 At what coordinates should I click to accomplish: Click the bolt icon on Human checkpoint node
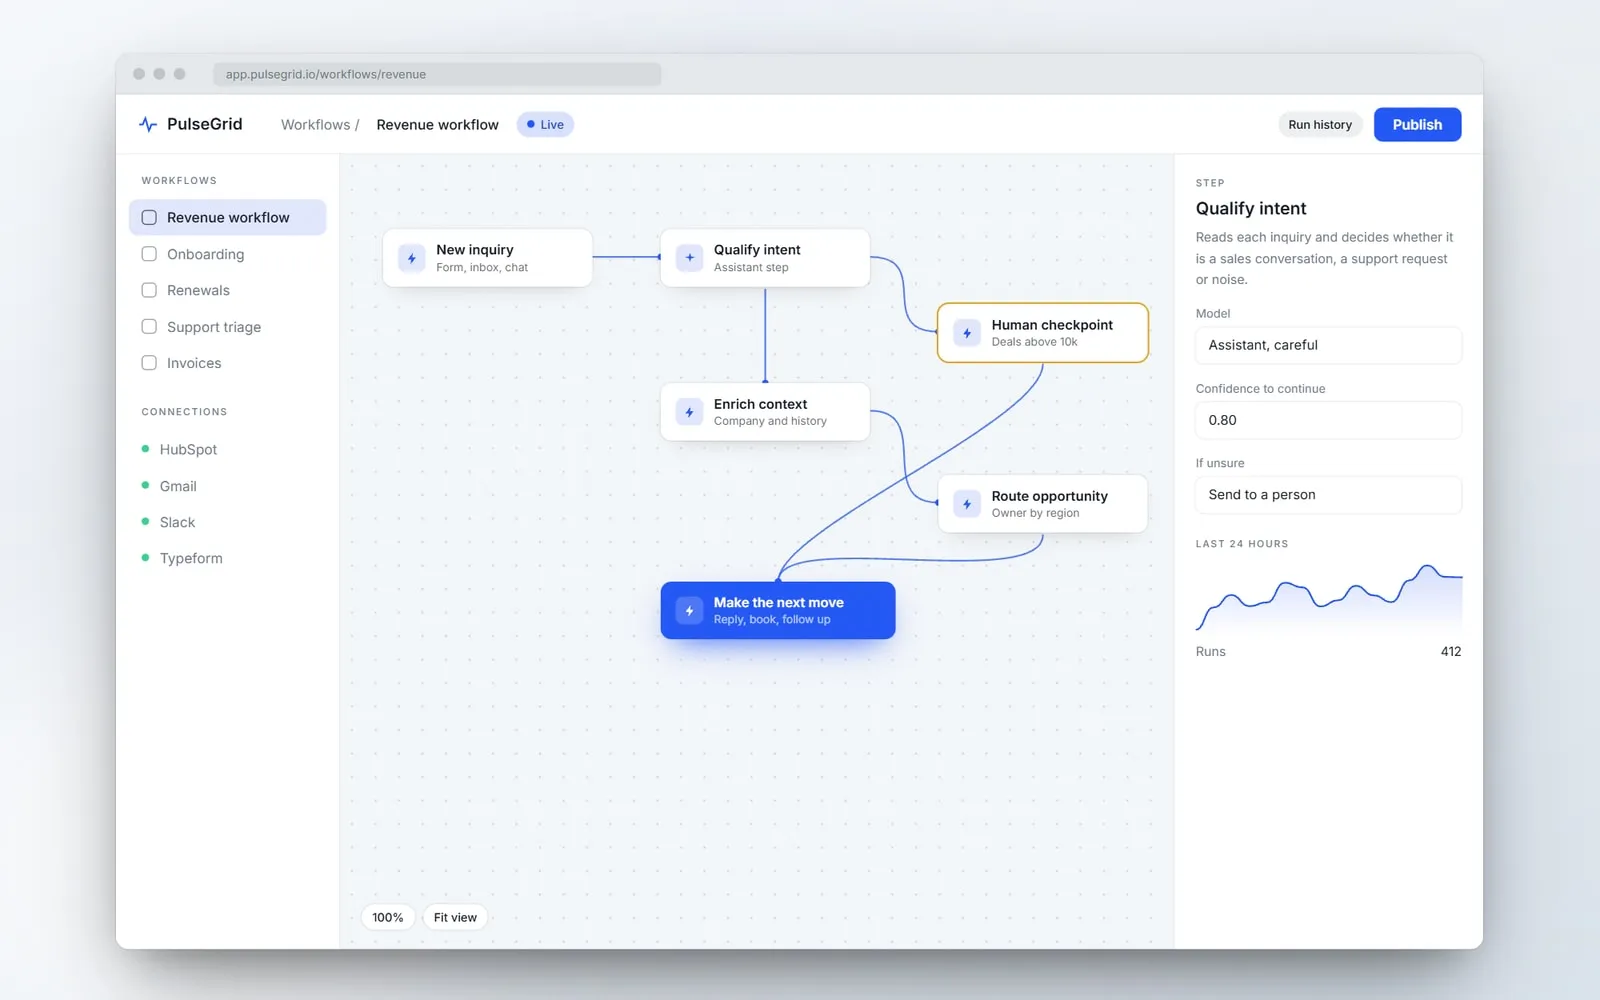point(967,333)
